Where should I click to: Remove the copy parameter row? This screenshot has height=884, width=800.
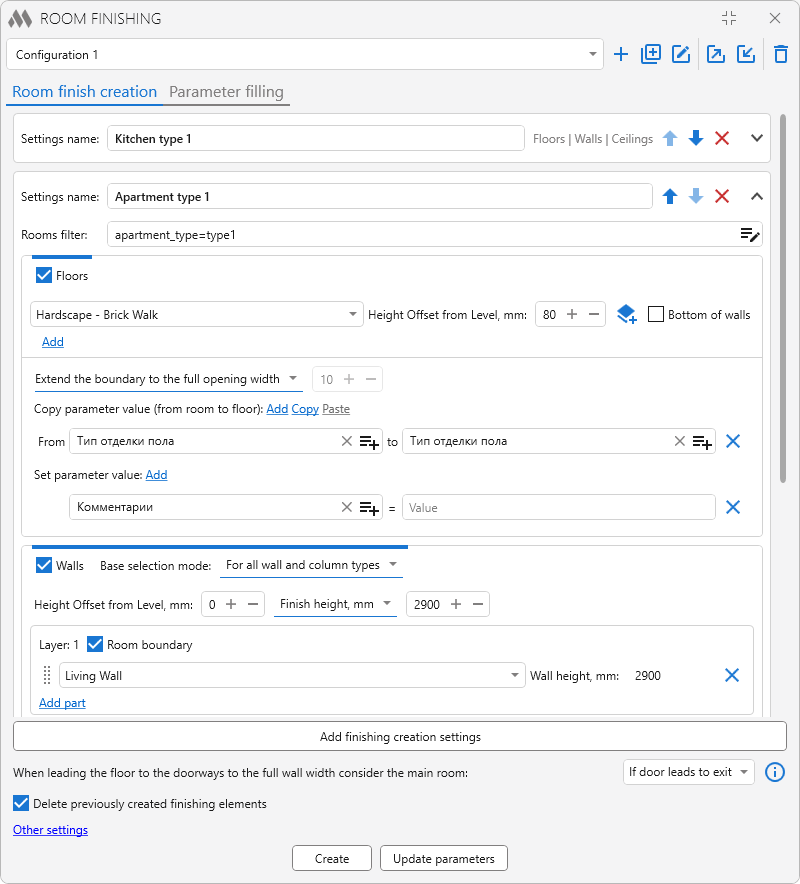733,441
